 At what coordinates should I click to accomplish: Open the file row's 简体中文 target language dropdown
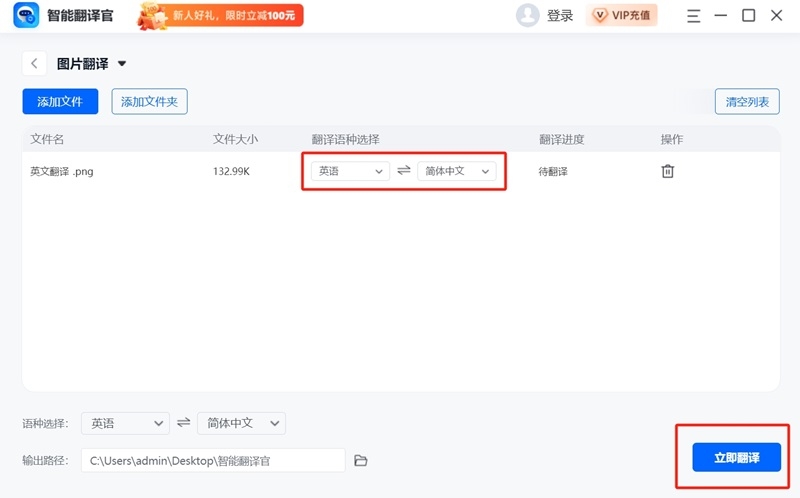457,171
